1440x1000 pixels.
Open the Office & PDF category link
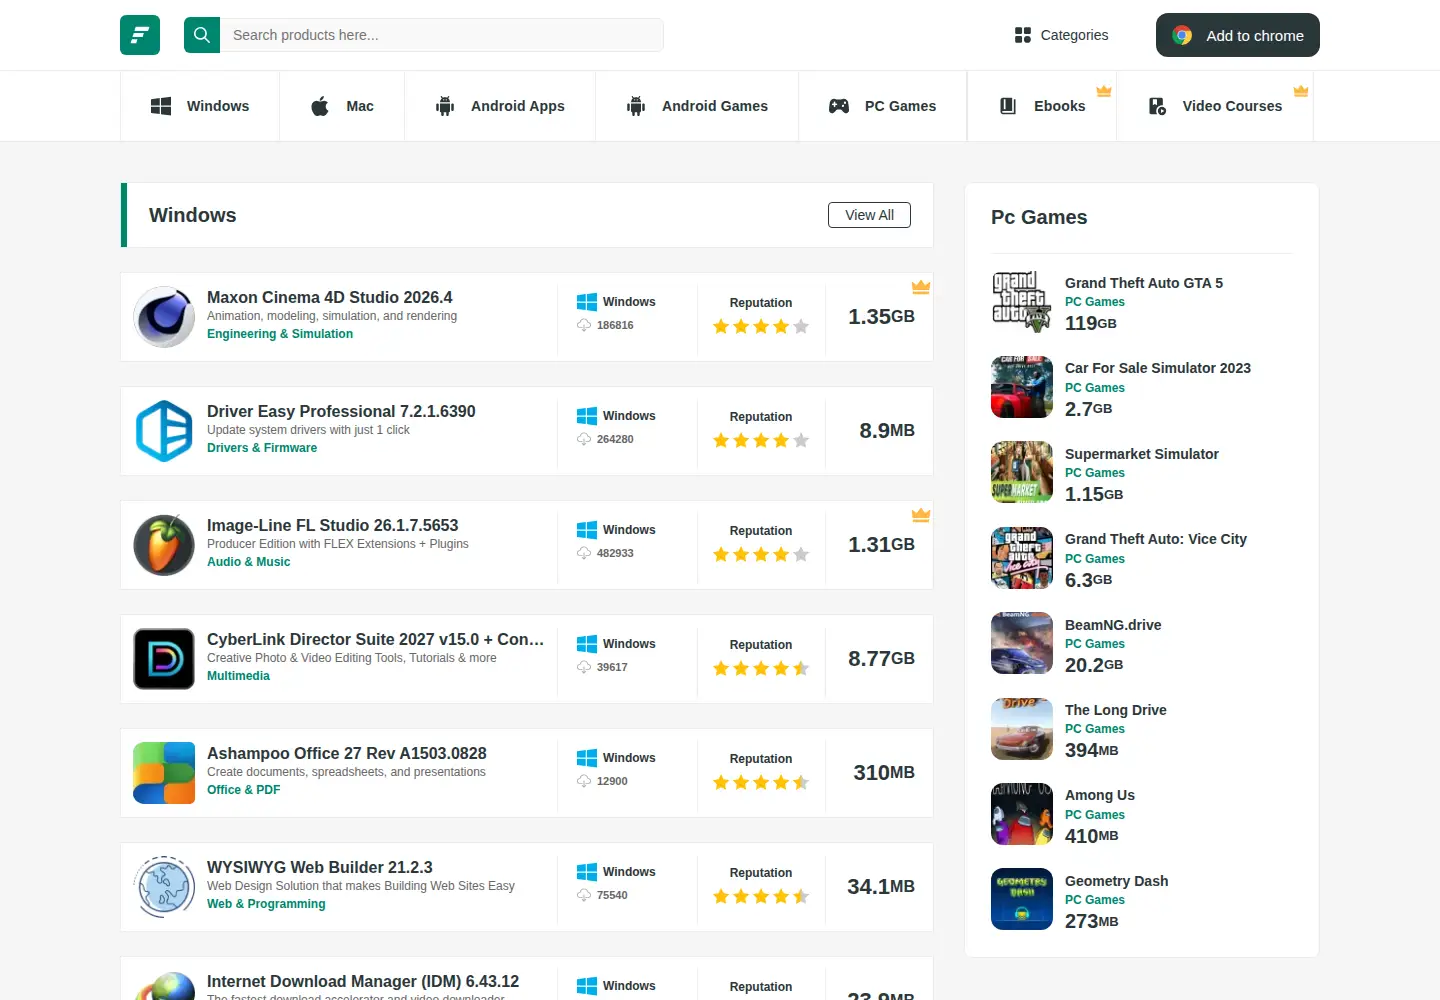[244, 790]
